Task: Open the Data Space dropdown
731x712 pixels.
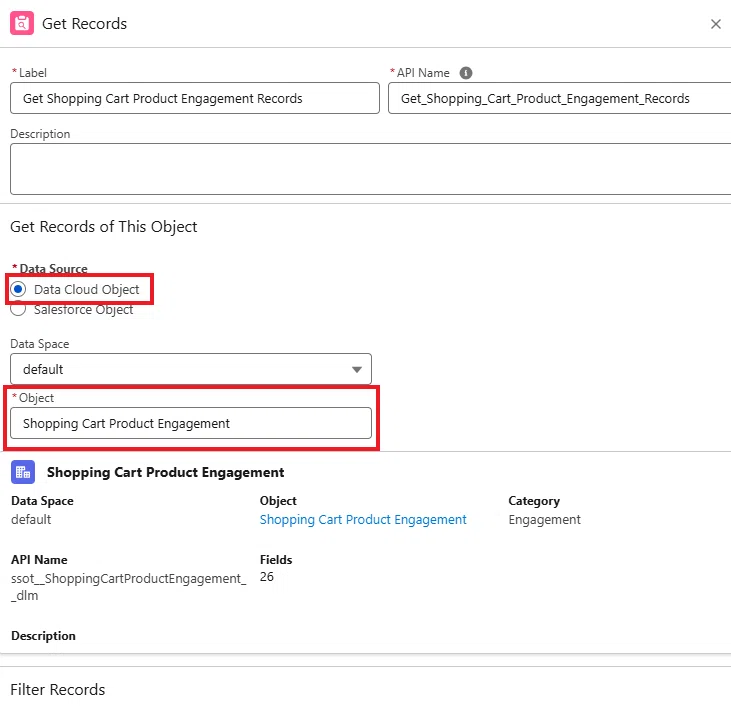Action: click(191, 369)
